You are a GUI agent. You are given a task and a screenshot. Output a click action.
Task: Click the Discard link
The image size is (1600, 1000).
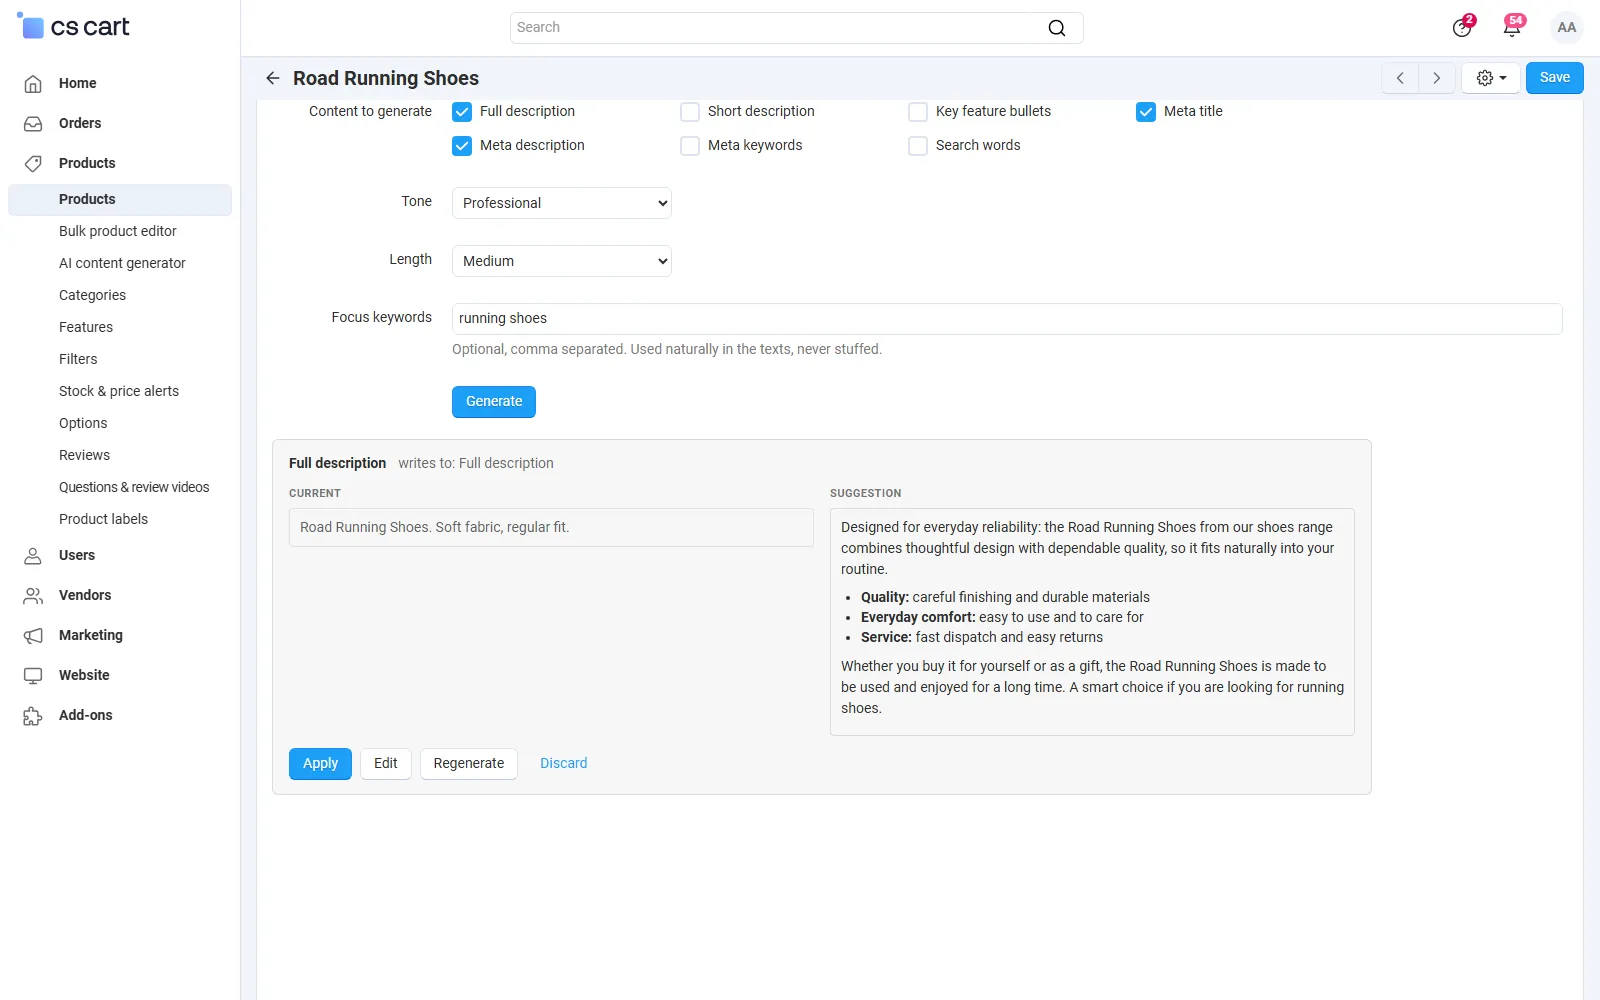click(564, 764)
